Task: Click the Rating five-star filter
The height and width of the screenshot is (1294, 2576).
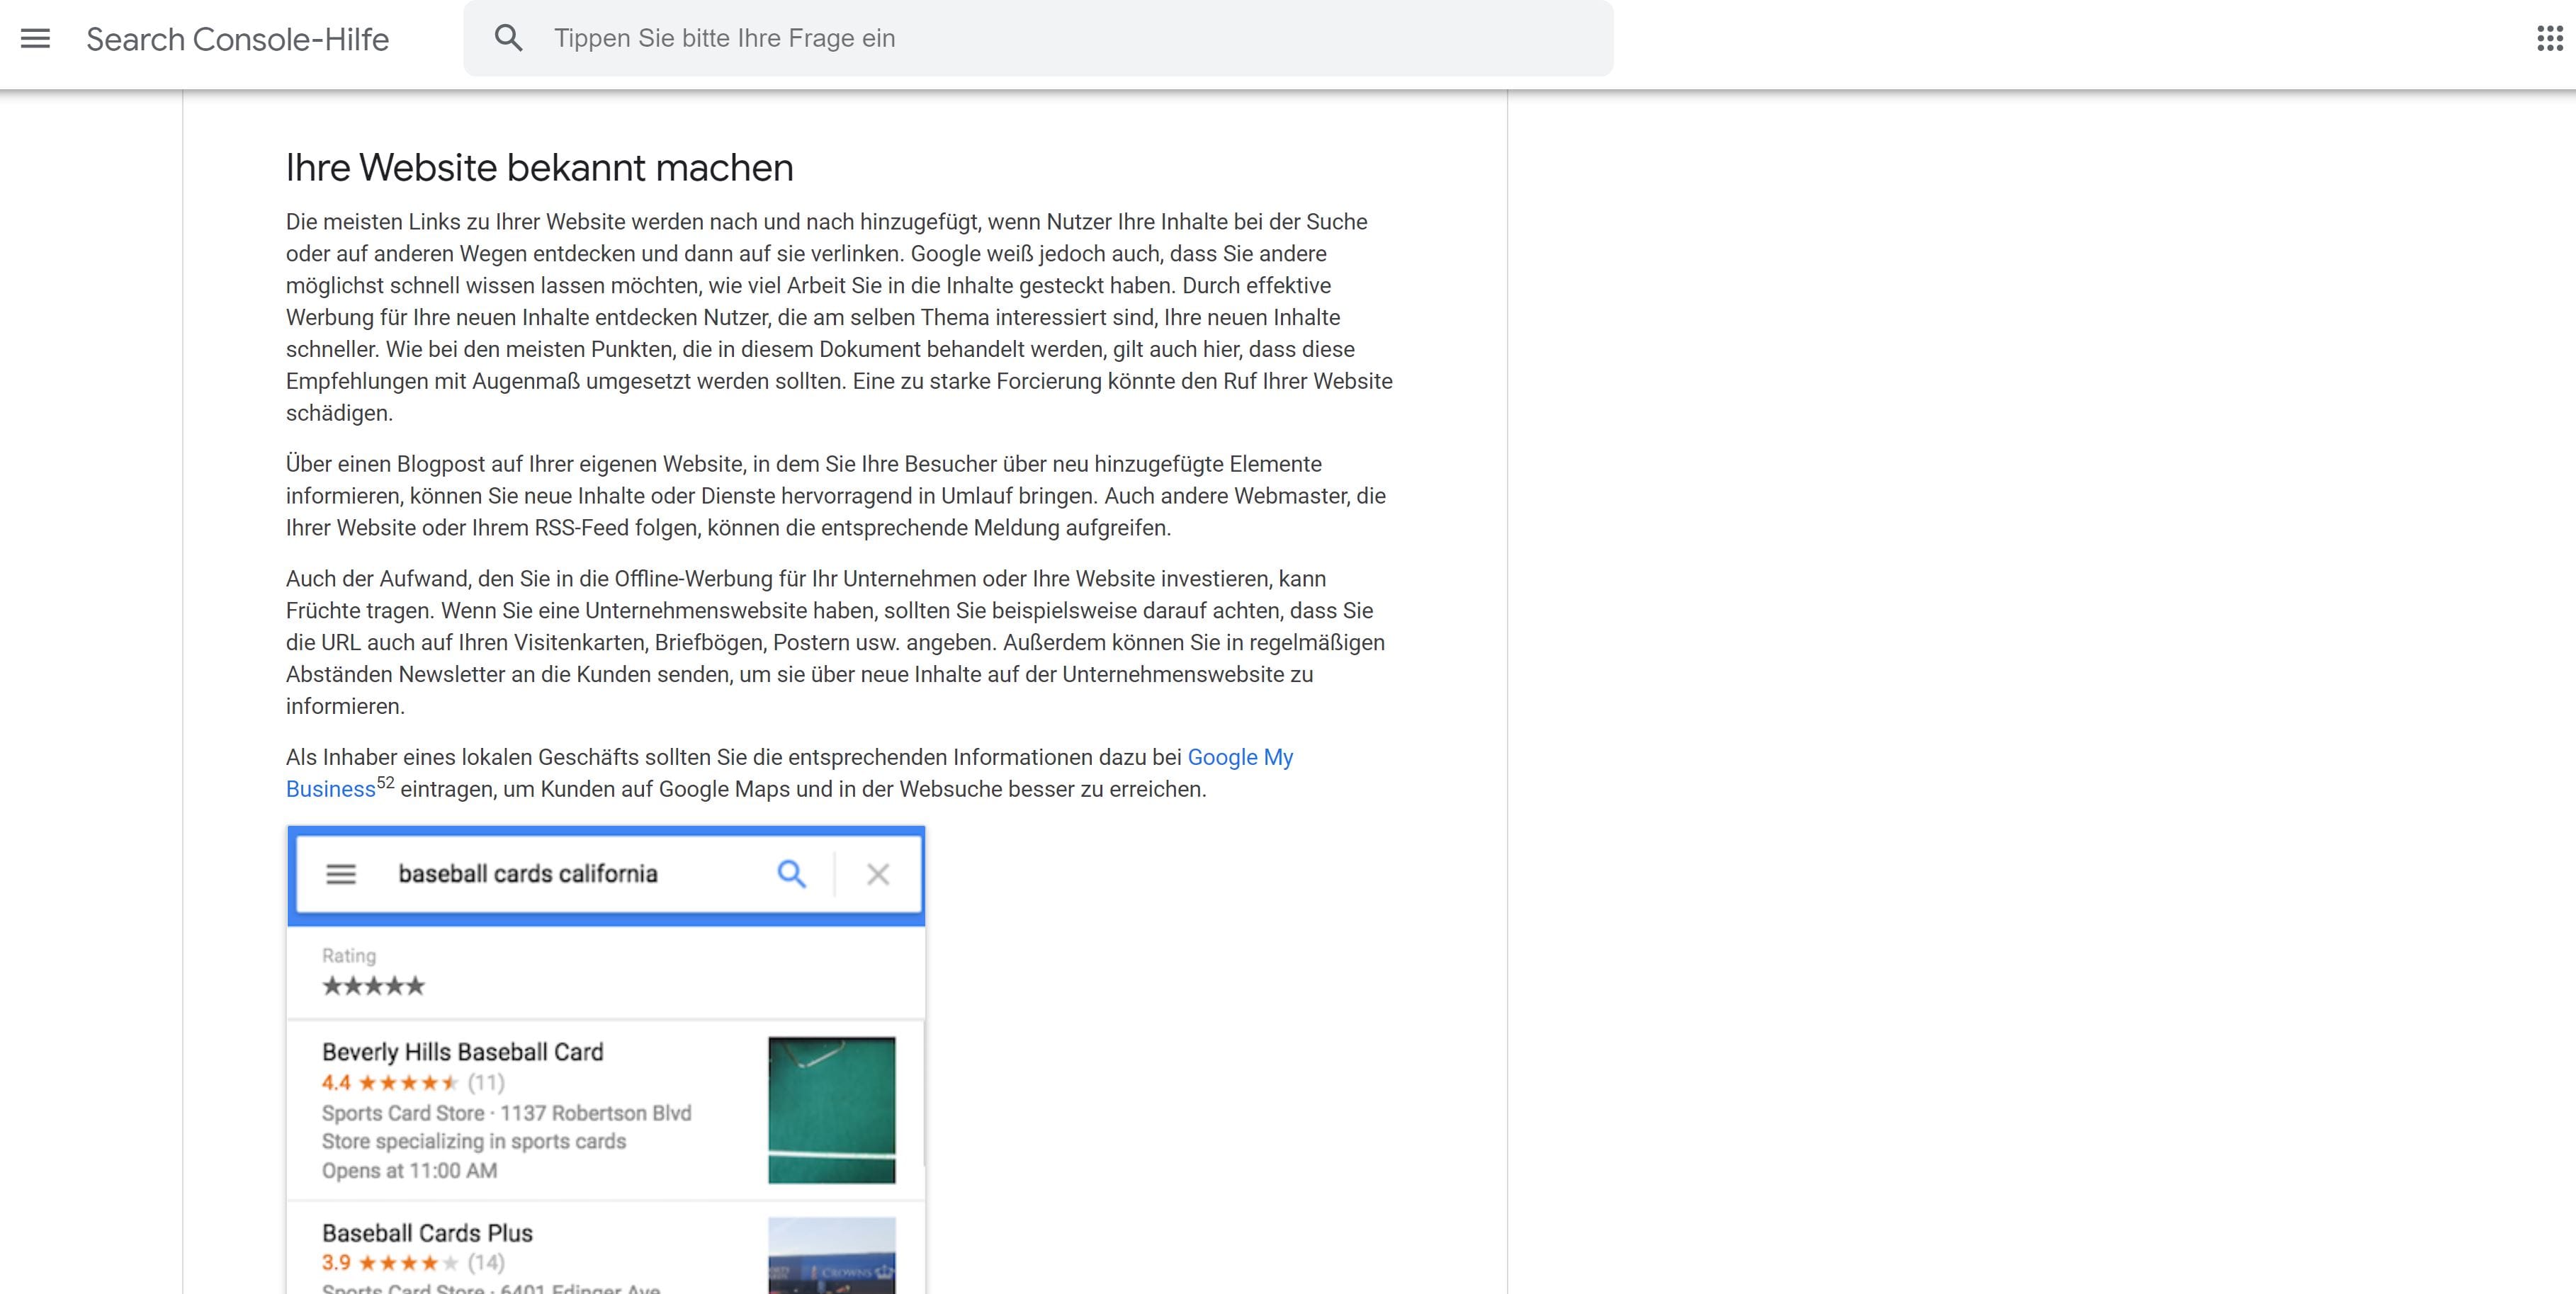Action: point(373,986)
